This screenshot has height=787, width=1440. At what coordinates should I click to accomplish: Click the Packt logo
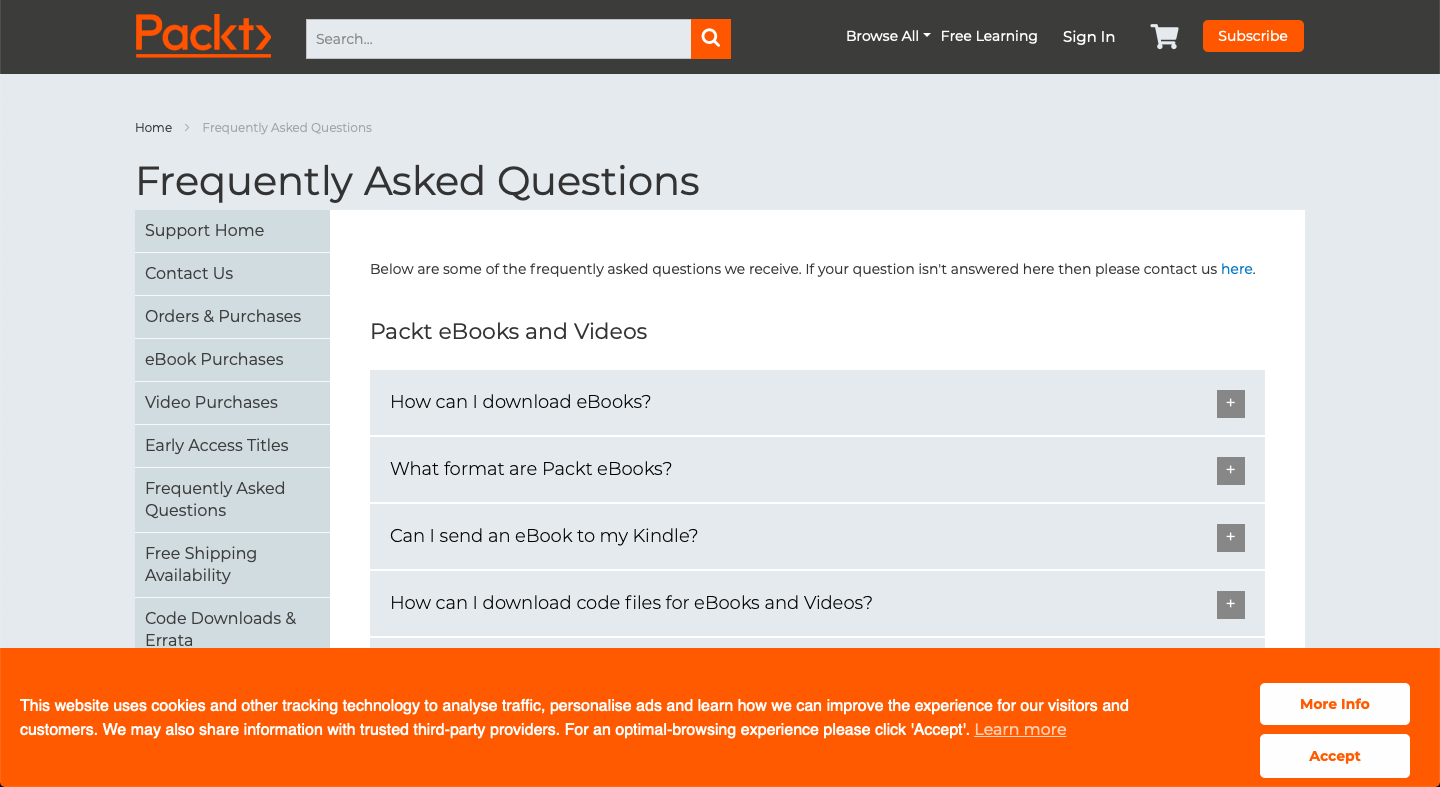[203, 36]
